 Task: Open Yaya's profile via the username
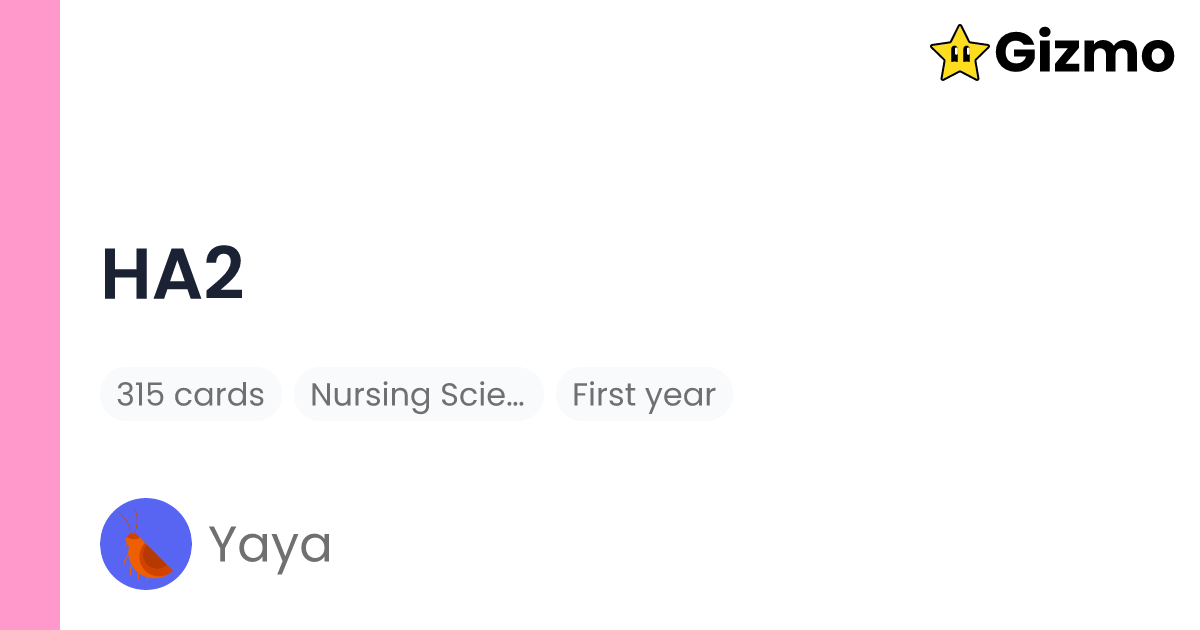(270, 545)
